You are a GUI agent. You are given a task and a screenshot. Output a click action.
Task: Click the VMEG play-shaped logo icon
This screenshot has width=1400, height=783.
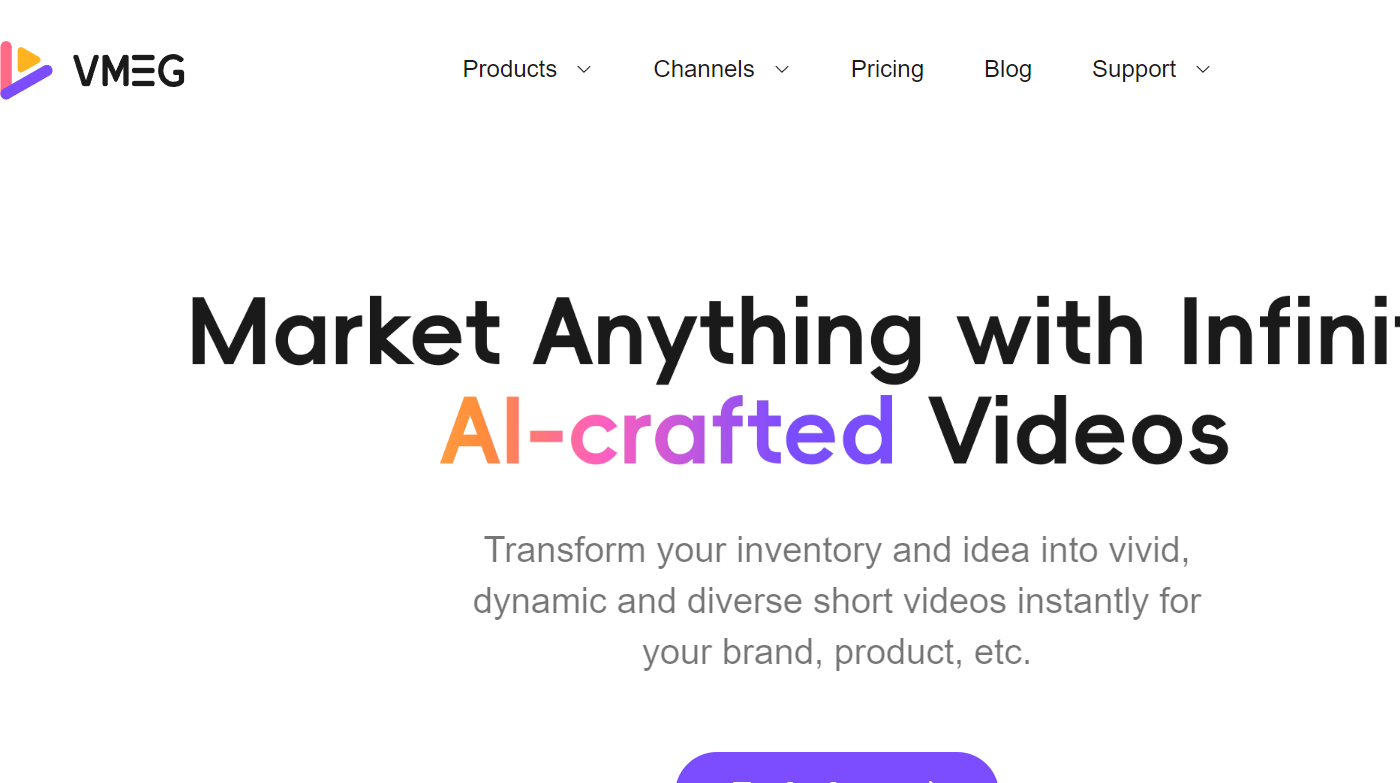point(26,70)
